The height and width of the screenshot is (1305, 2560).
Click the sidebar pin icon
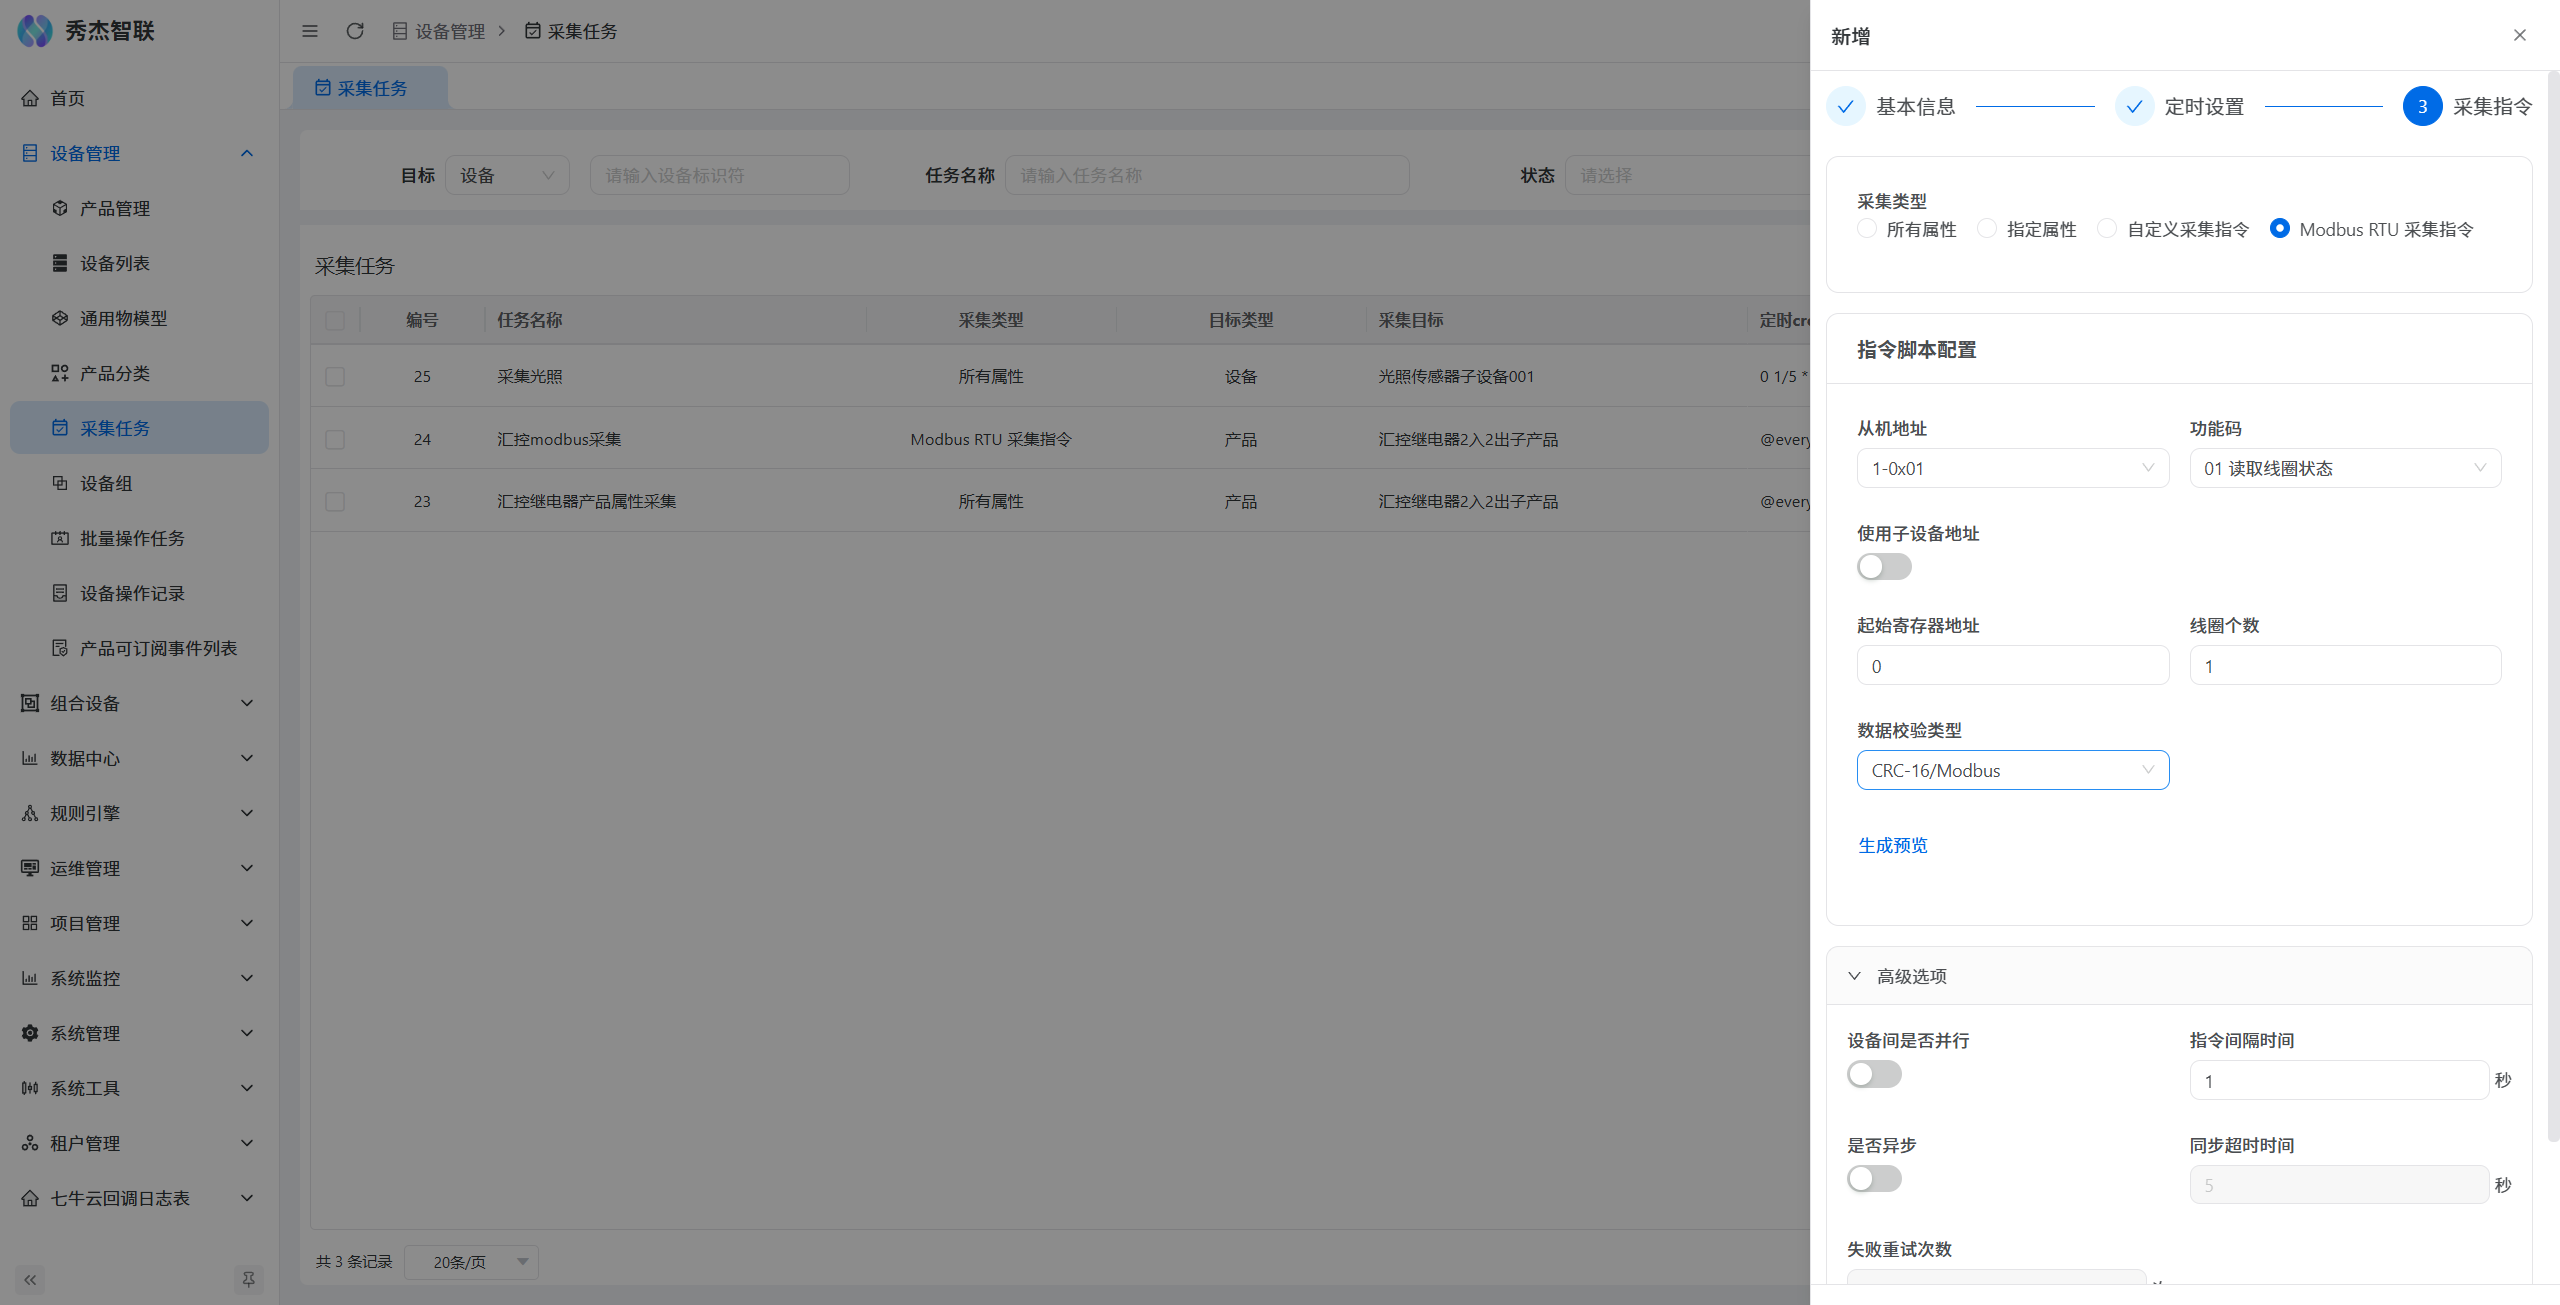pos(248,1279)
